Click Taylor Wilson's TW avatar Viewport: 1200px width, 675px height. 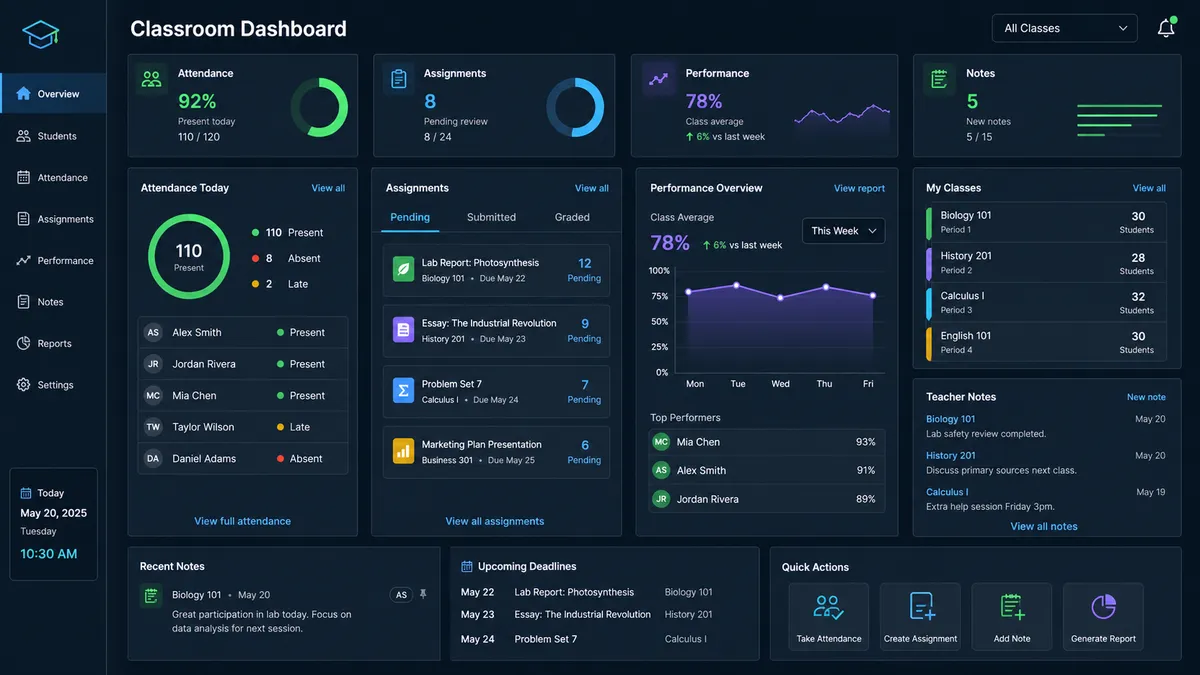coord(153,427)
